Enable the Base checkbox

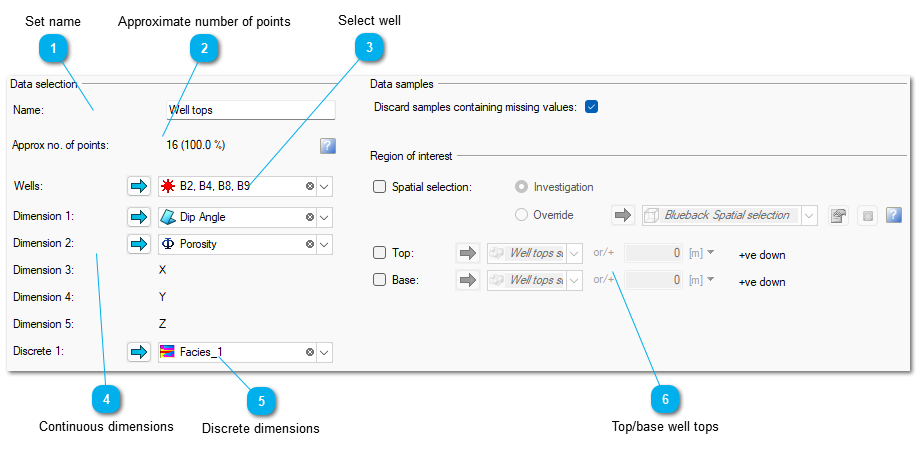380,280
